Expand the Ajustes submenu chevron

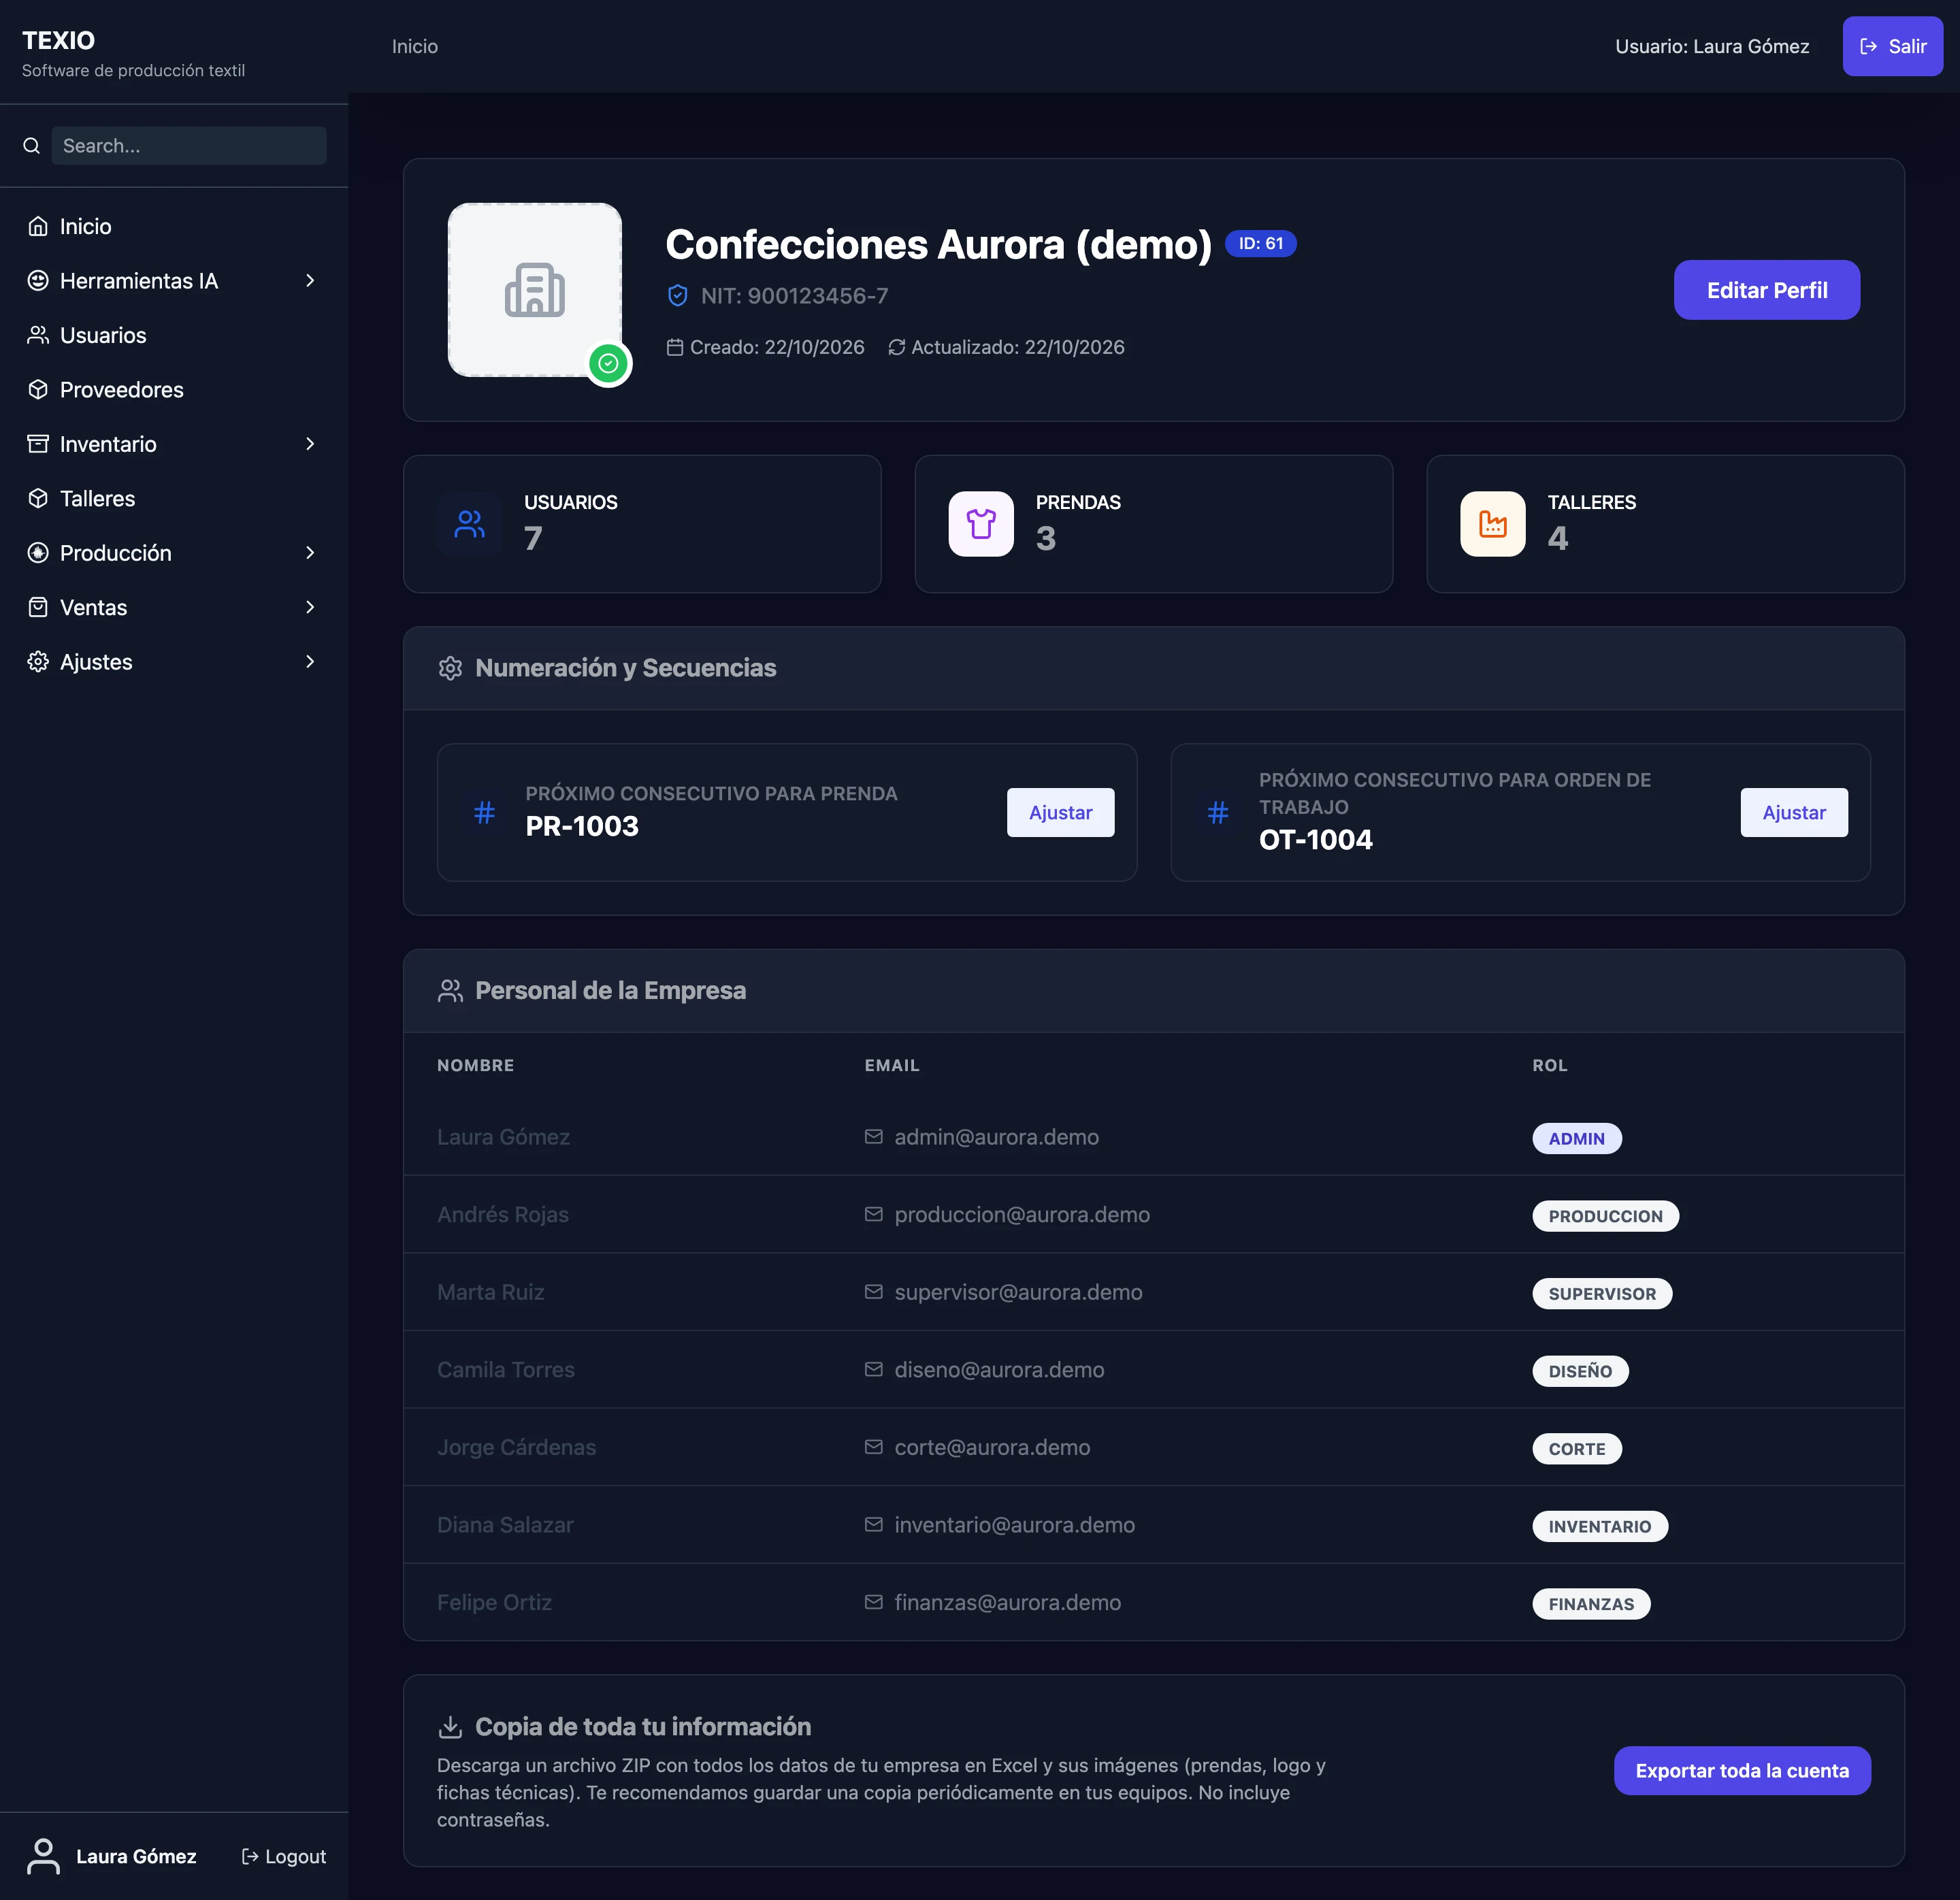[310, 662]
